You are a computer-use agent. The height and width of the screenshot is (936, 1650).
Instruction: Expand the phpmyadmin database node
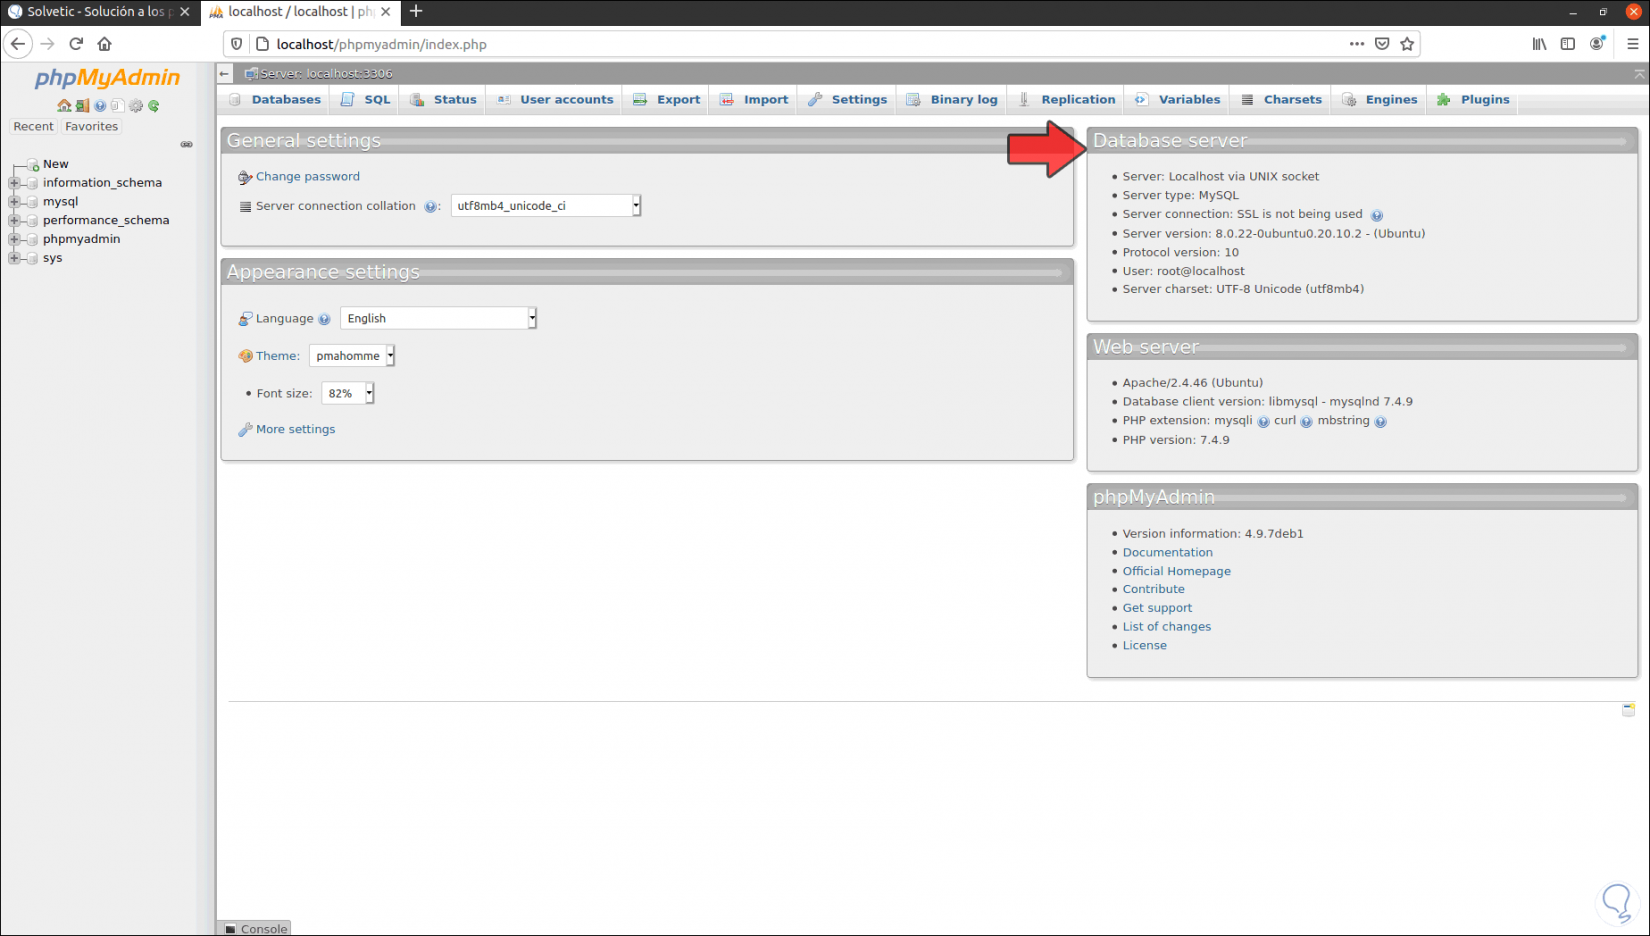point(14,240)
